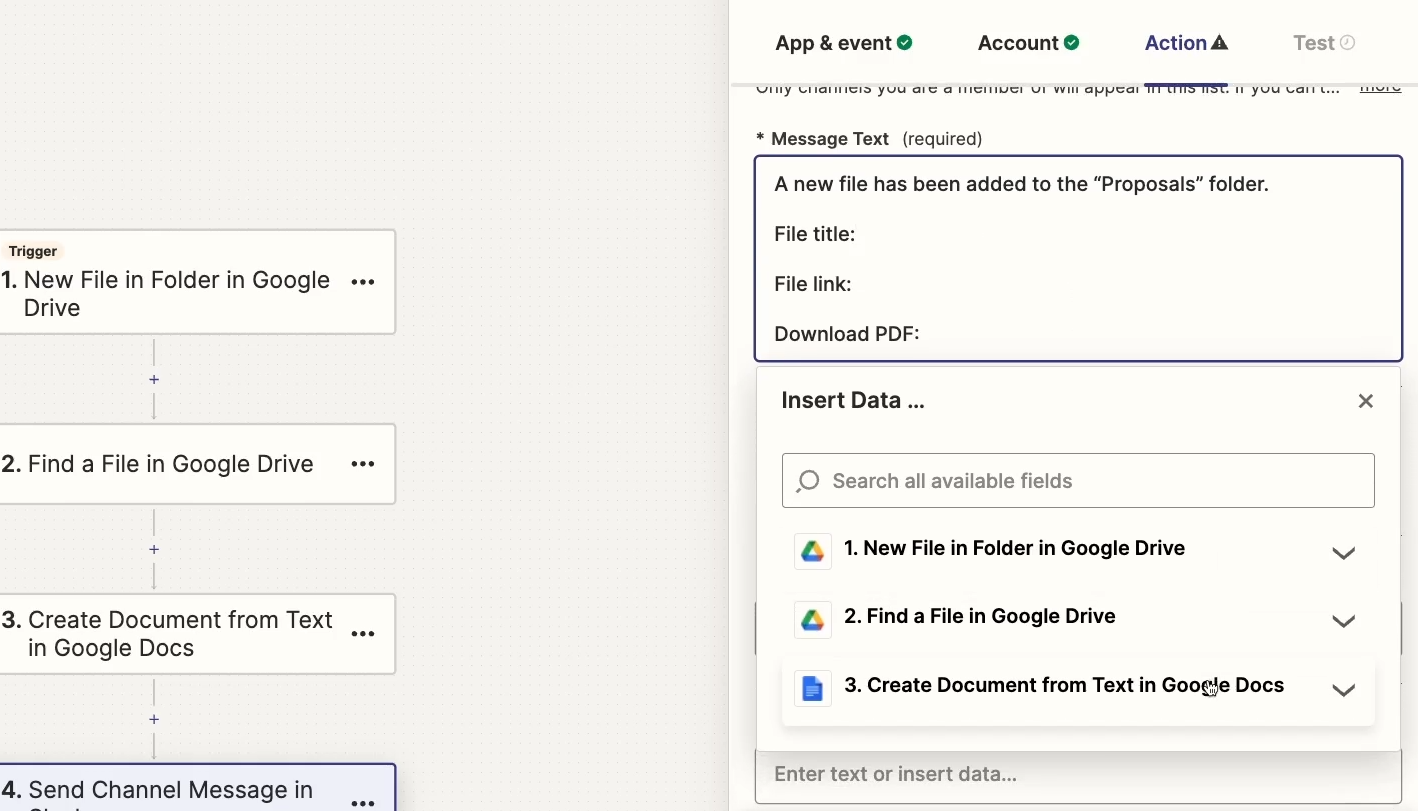This screenshot has height=811, width=1418.
Task: Click the more link in channel description
Action: coord(1380,87)
